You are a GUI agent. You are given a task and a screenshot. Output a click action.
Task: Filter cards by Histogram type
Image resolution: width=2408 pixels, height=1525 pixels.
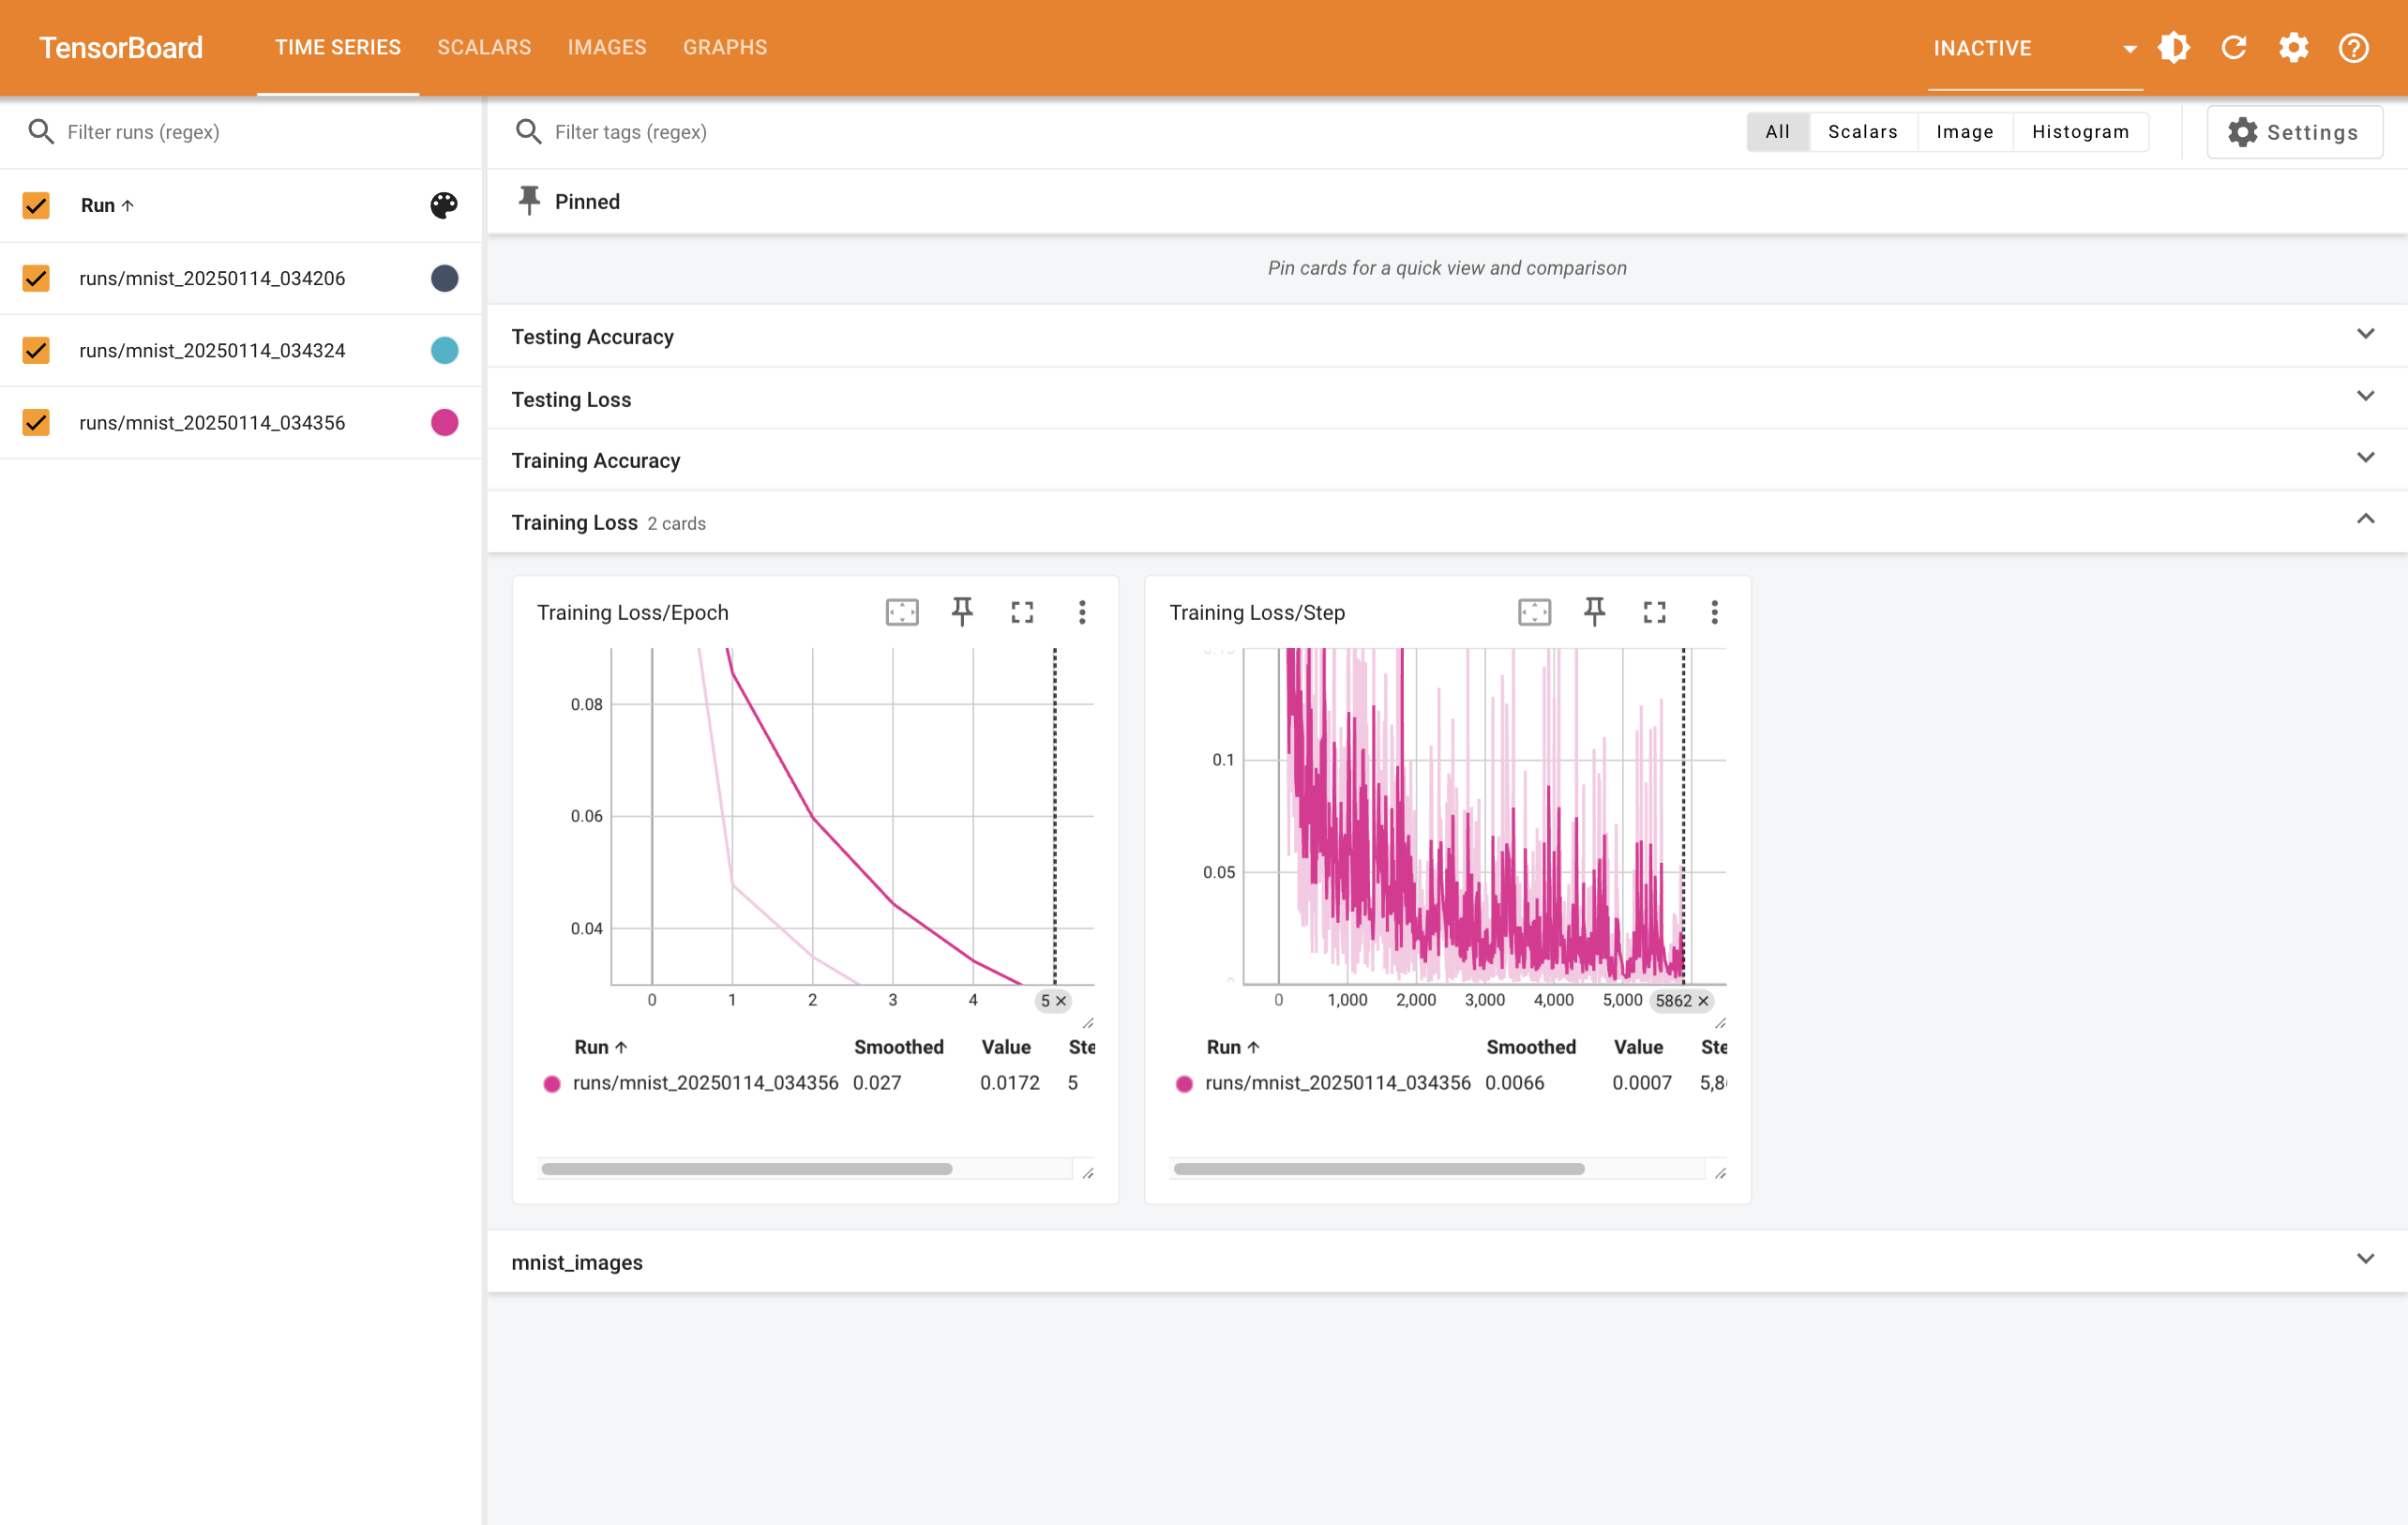pos(2080,132)
